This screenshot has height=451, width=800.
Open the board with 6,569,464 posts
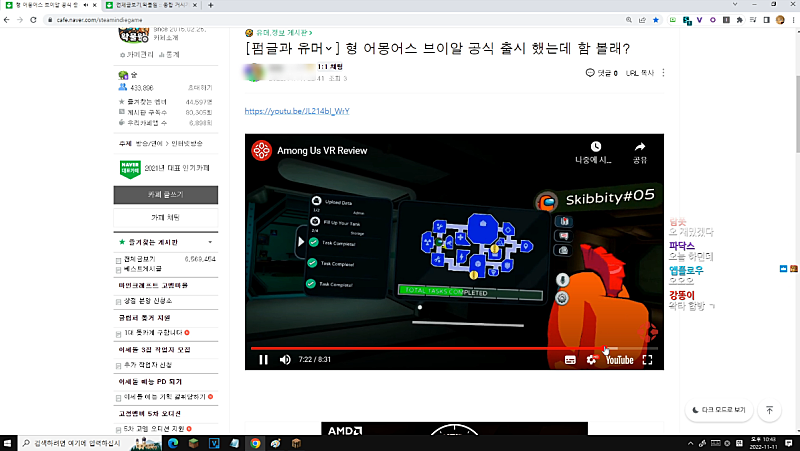tap(140, 259)
